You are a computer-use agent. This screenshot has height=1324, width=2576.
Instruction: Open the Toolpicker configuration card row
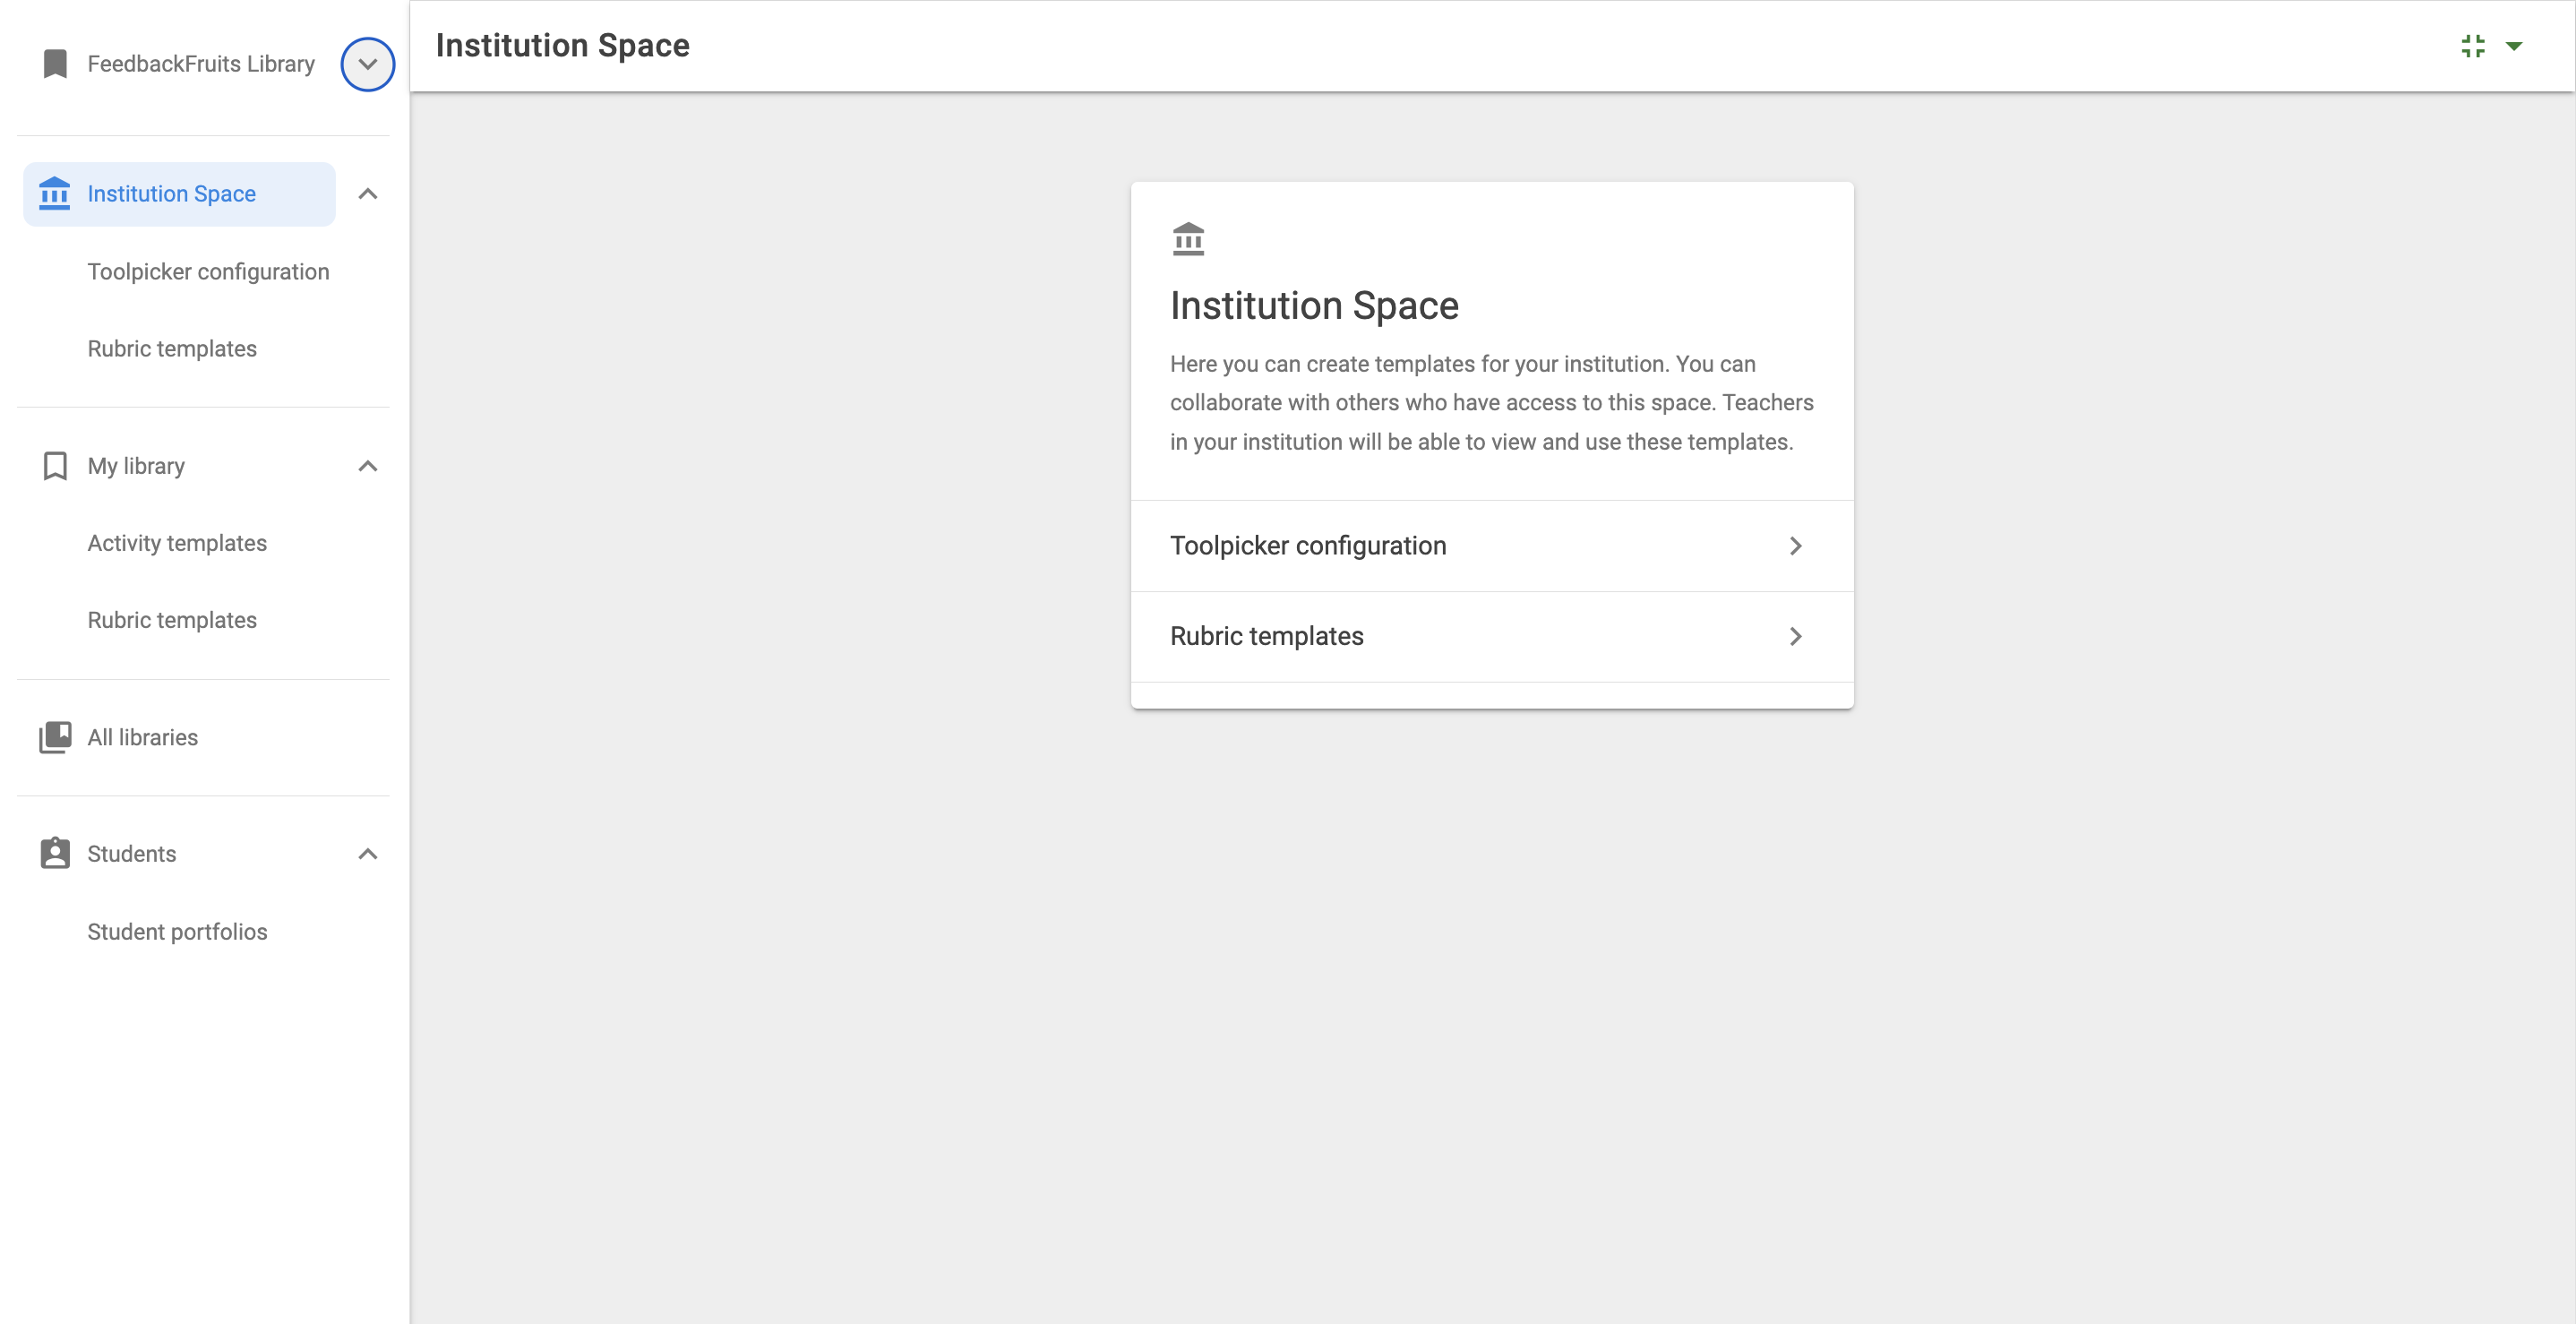1492,546
